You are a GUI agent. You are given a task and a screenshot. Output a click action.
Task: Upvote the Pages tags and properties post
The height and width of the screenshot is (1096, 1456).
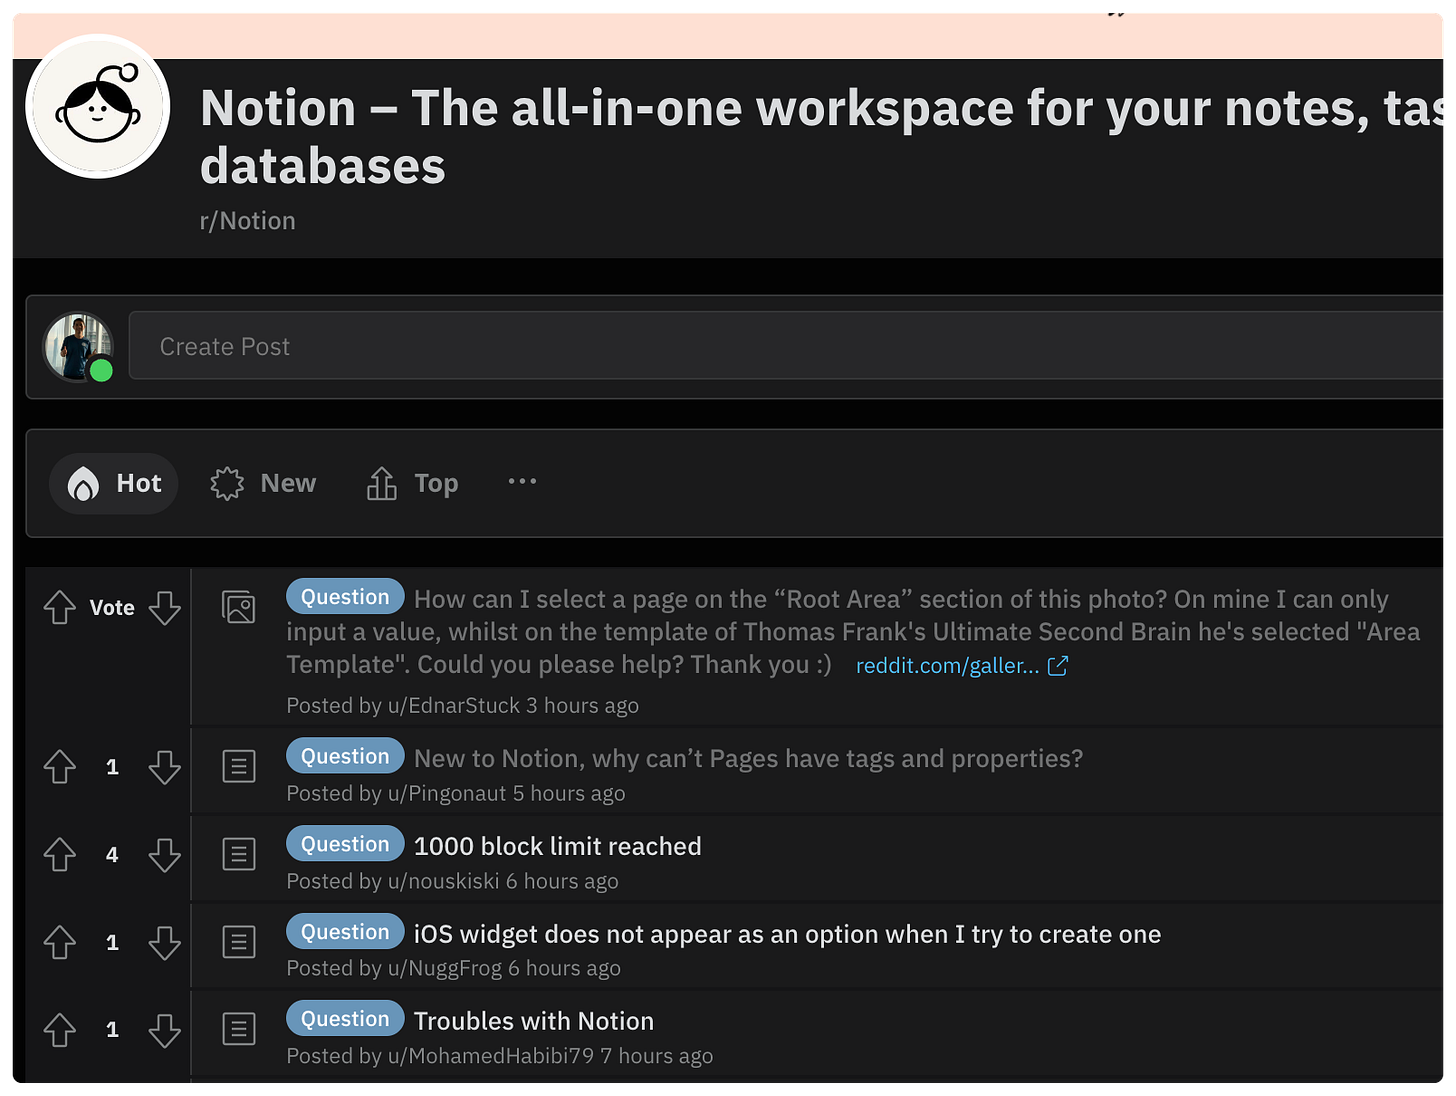(x=60, y=767)
